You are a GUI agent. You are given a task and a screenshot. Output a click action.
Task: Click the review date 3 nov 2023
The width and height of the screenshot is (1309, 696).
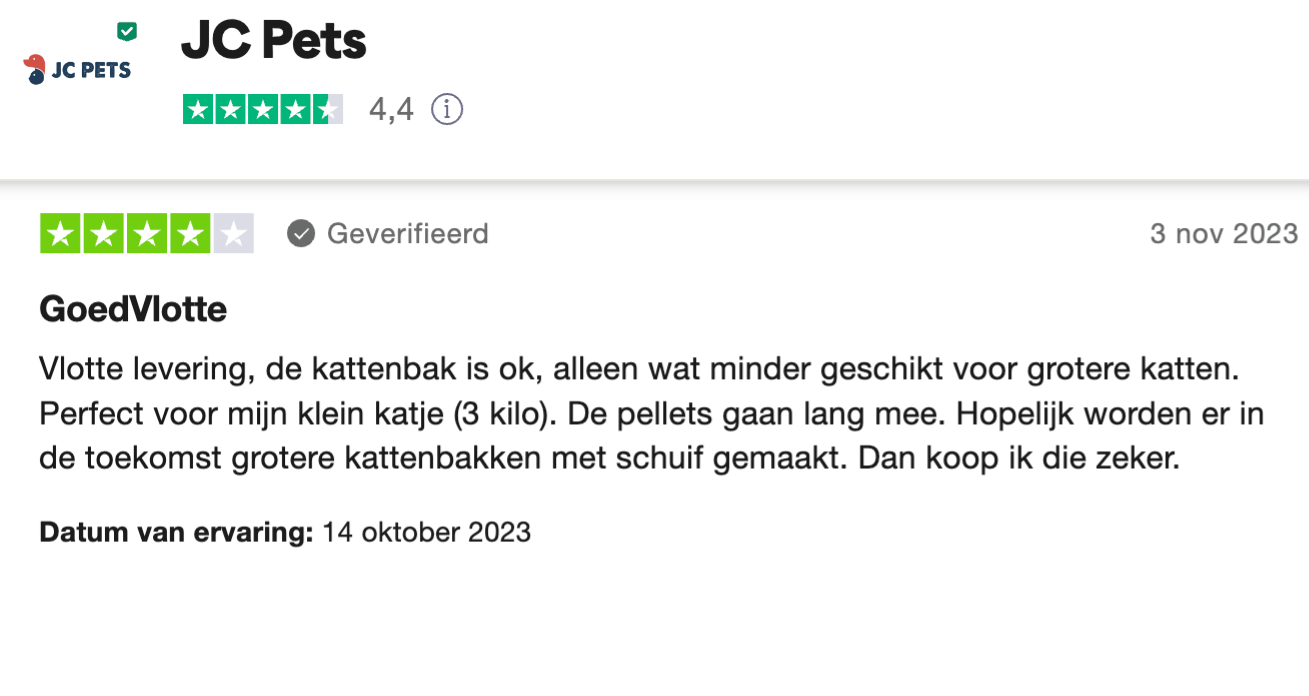1223,234
